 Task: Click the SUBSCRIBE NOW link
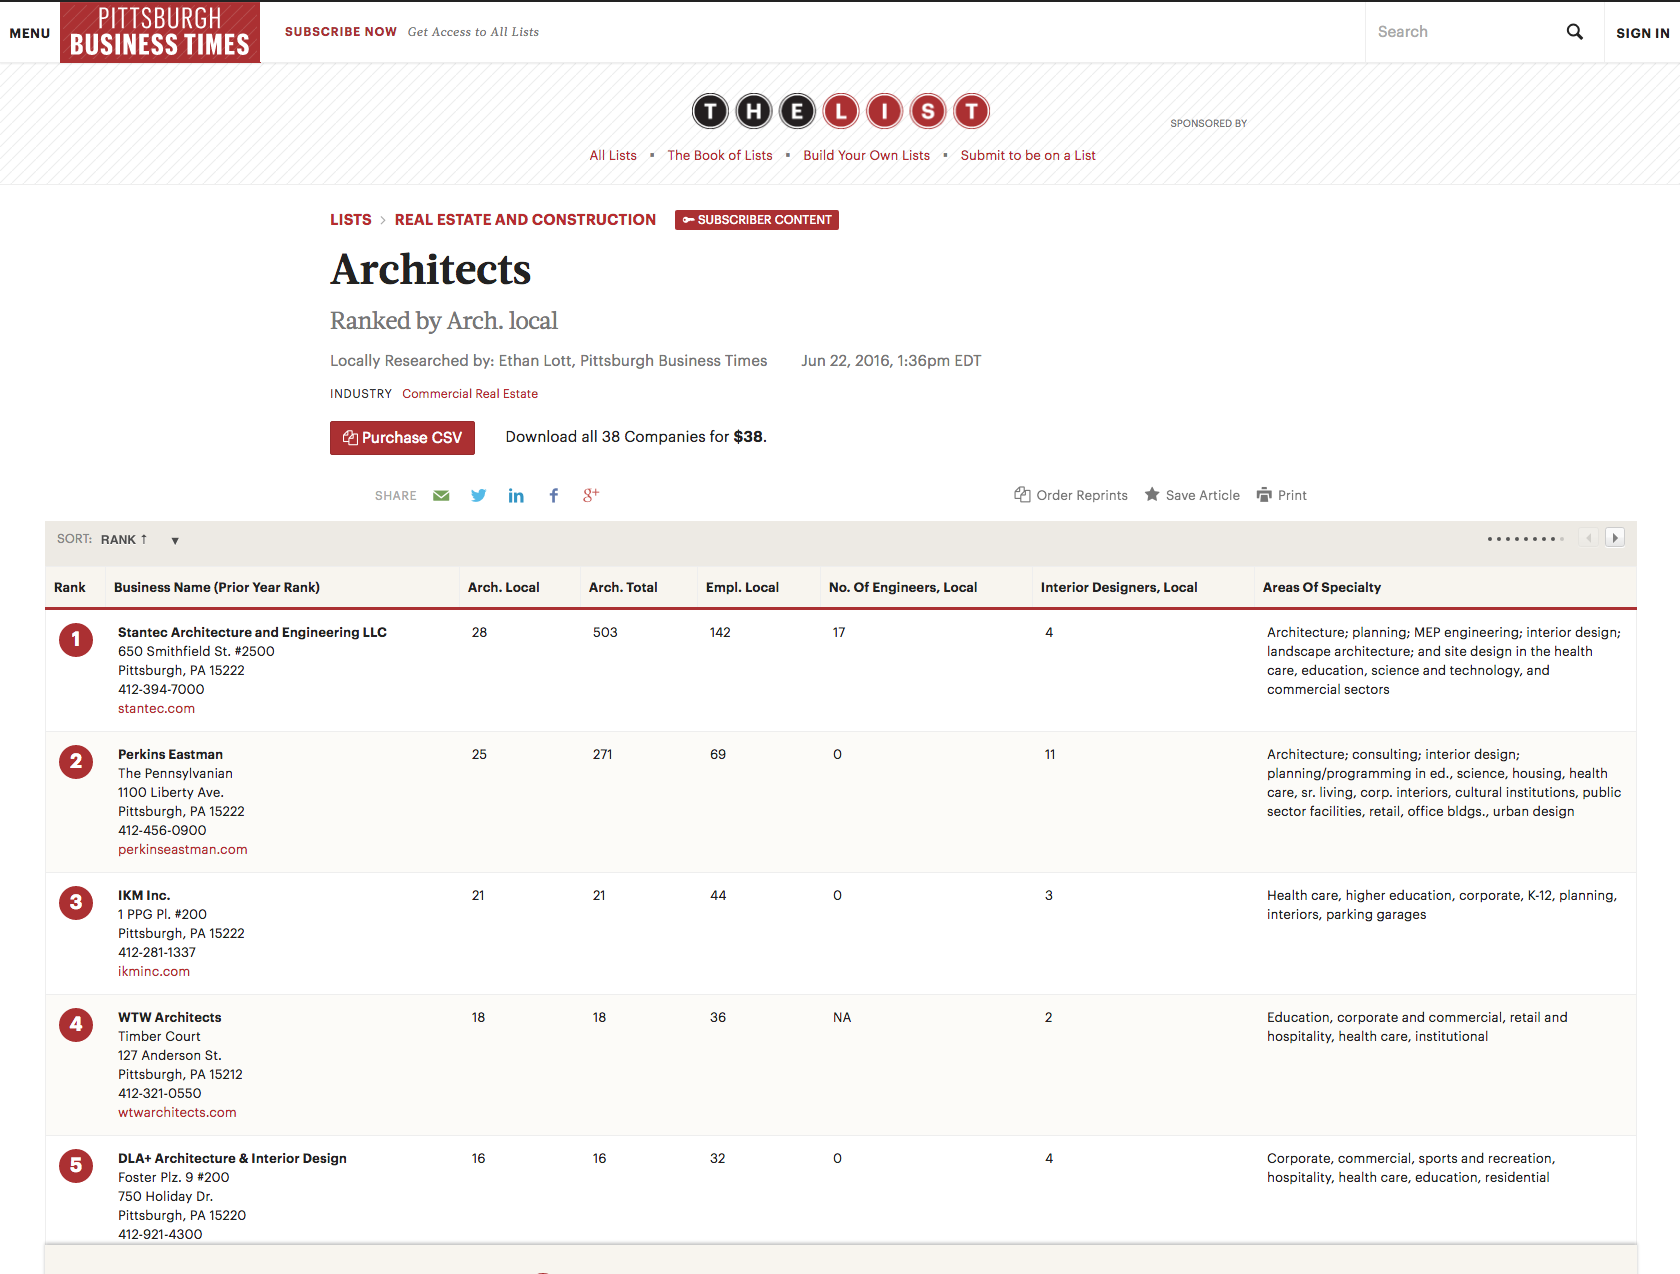(341, 32)
